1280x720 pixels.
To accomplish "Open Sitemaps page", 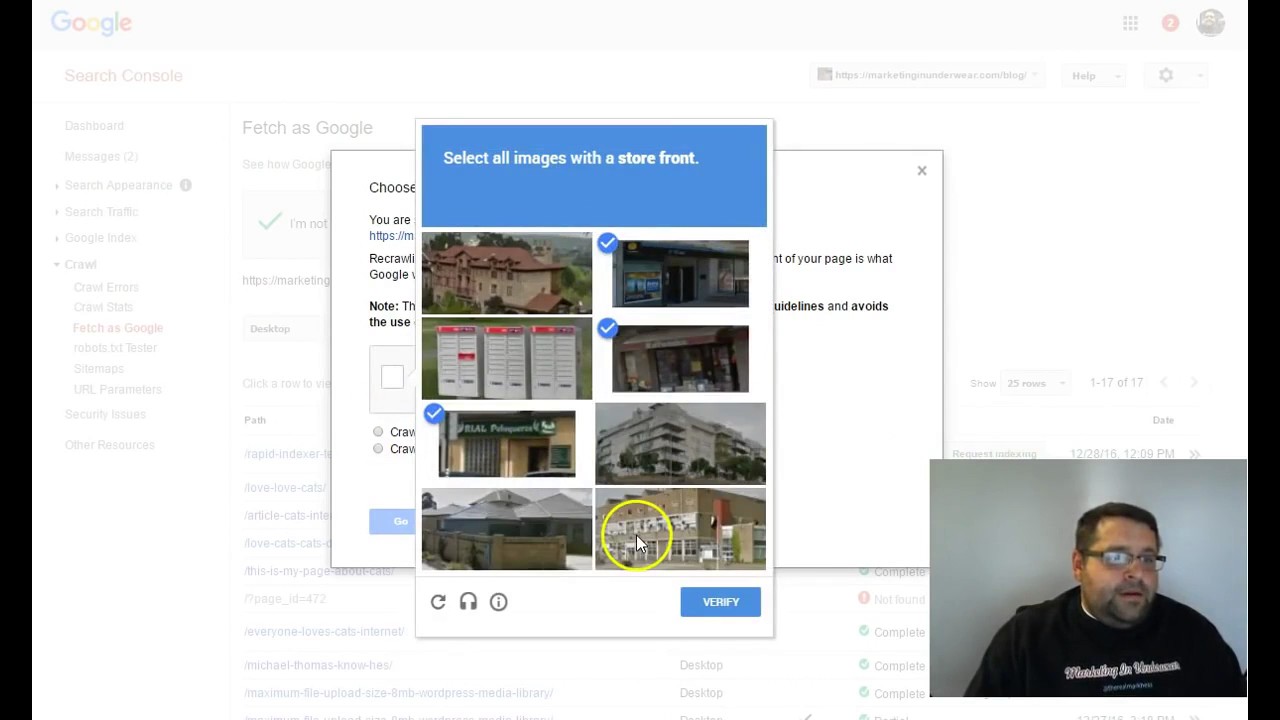I will pyautogui.click(x=98, y=369).
